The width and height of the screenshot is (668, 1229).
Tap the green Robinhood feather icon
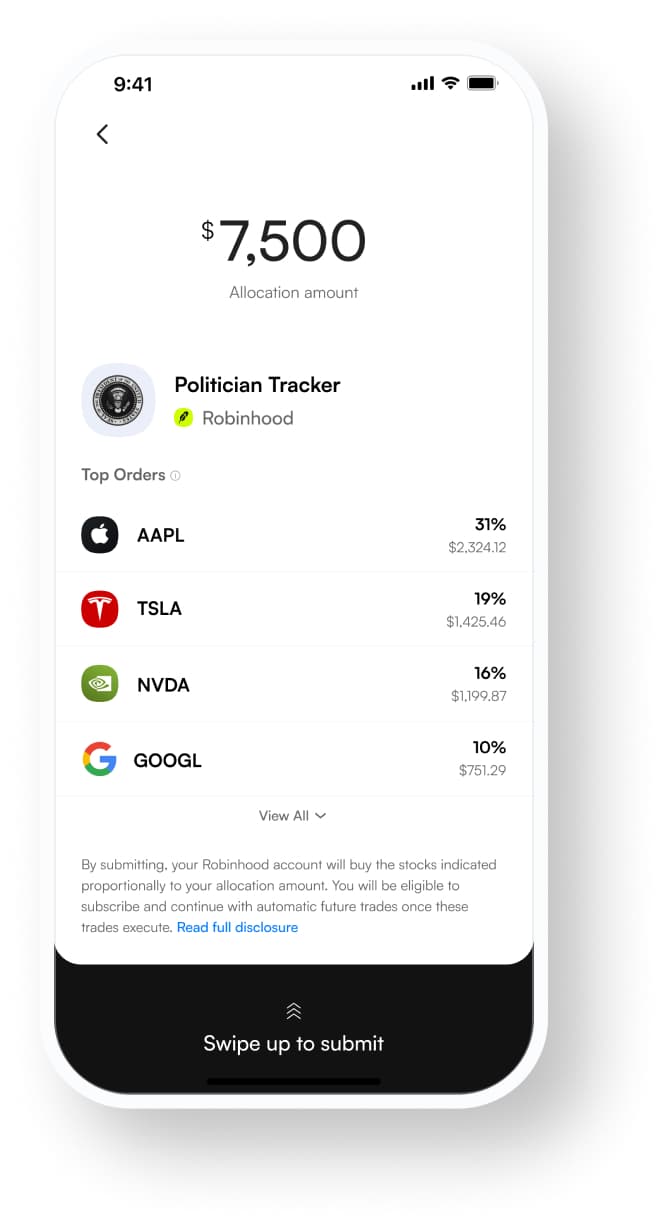pos(183,418)
